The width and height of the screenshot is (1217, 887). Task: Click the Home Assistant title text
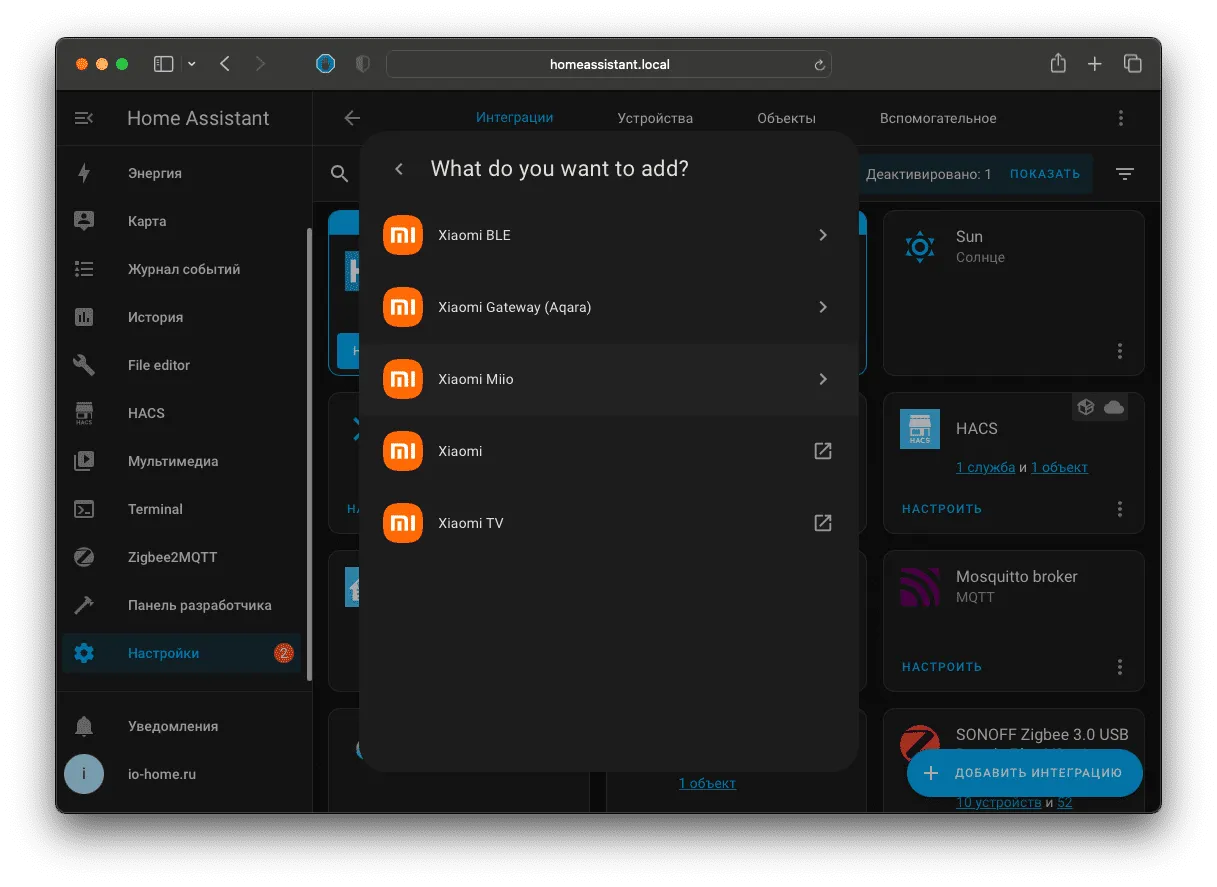pos(198,118)
